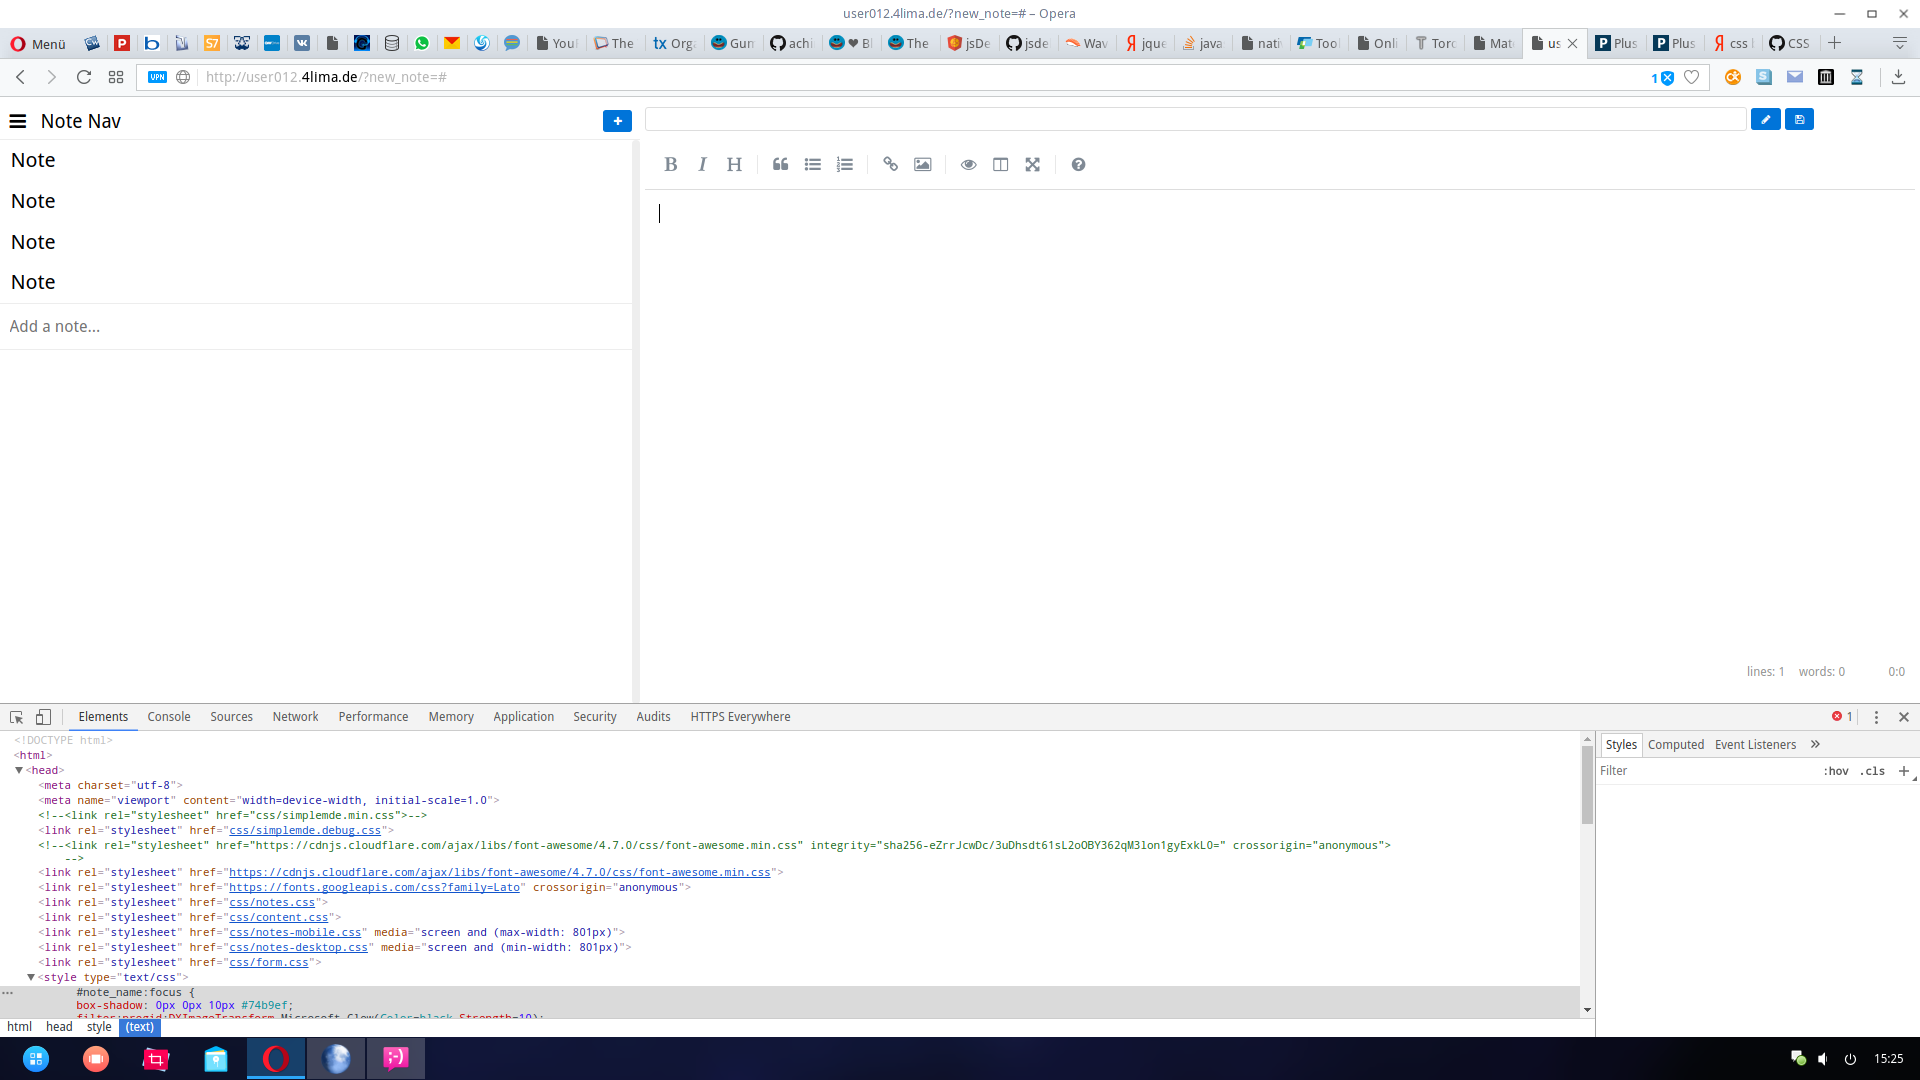The image size is (1920, 1080).
Task: Click the blue plus add note button
Action: coord(617,121)
